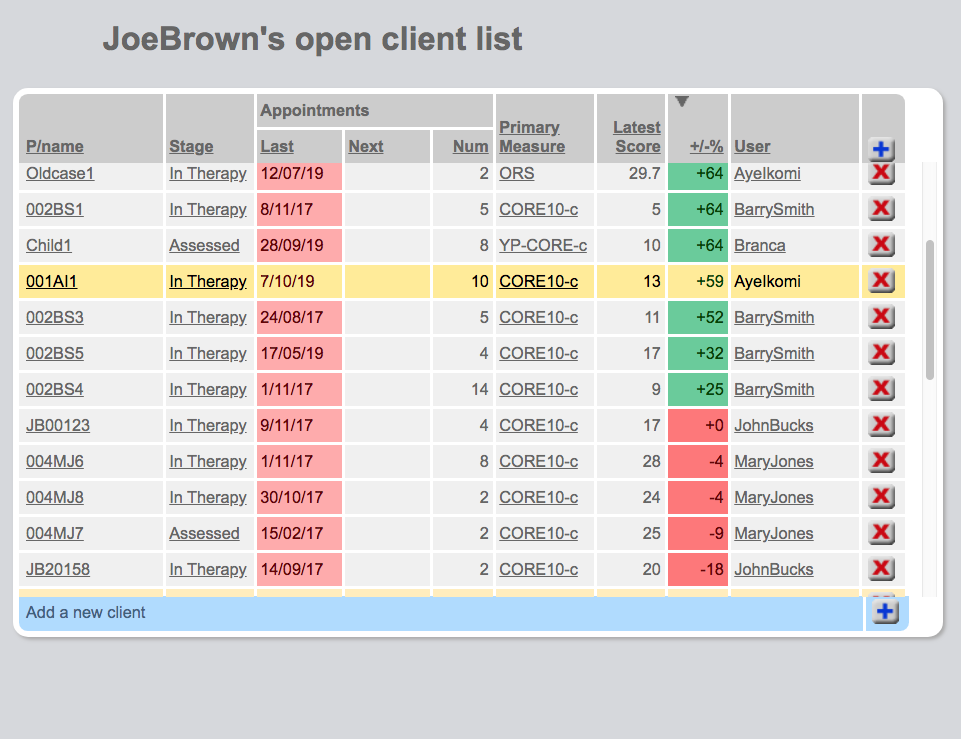The height and width of the screenshot is (739, 961).
Task: Remove client 002BS1 using red X
Action: pos(881,209)
